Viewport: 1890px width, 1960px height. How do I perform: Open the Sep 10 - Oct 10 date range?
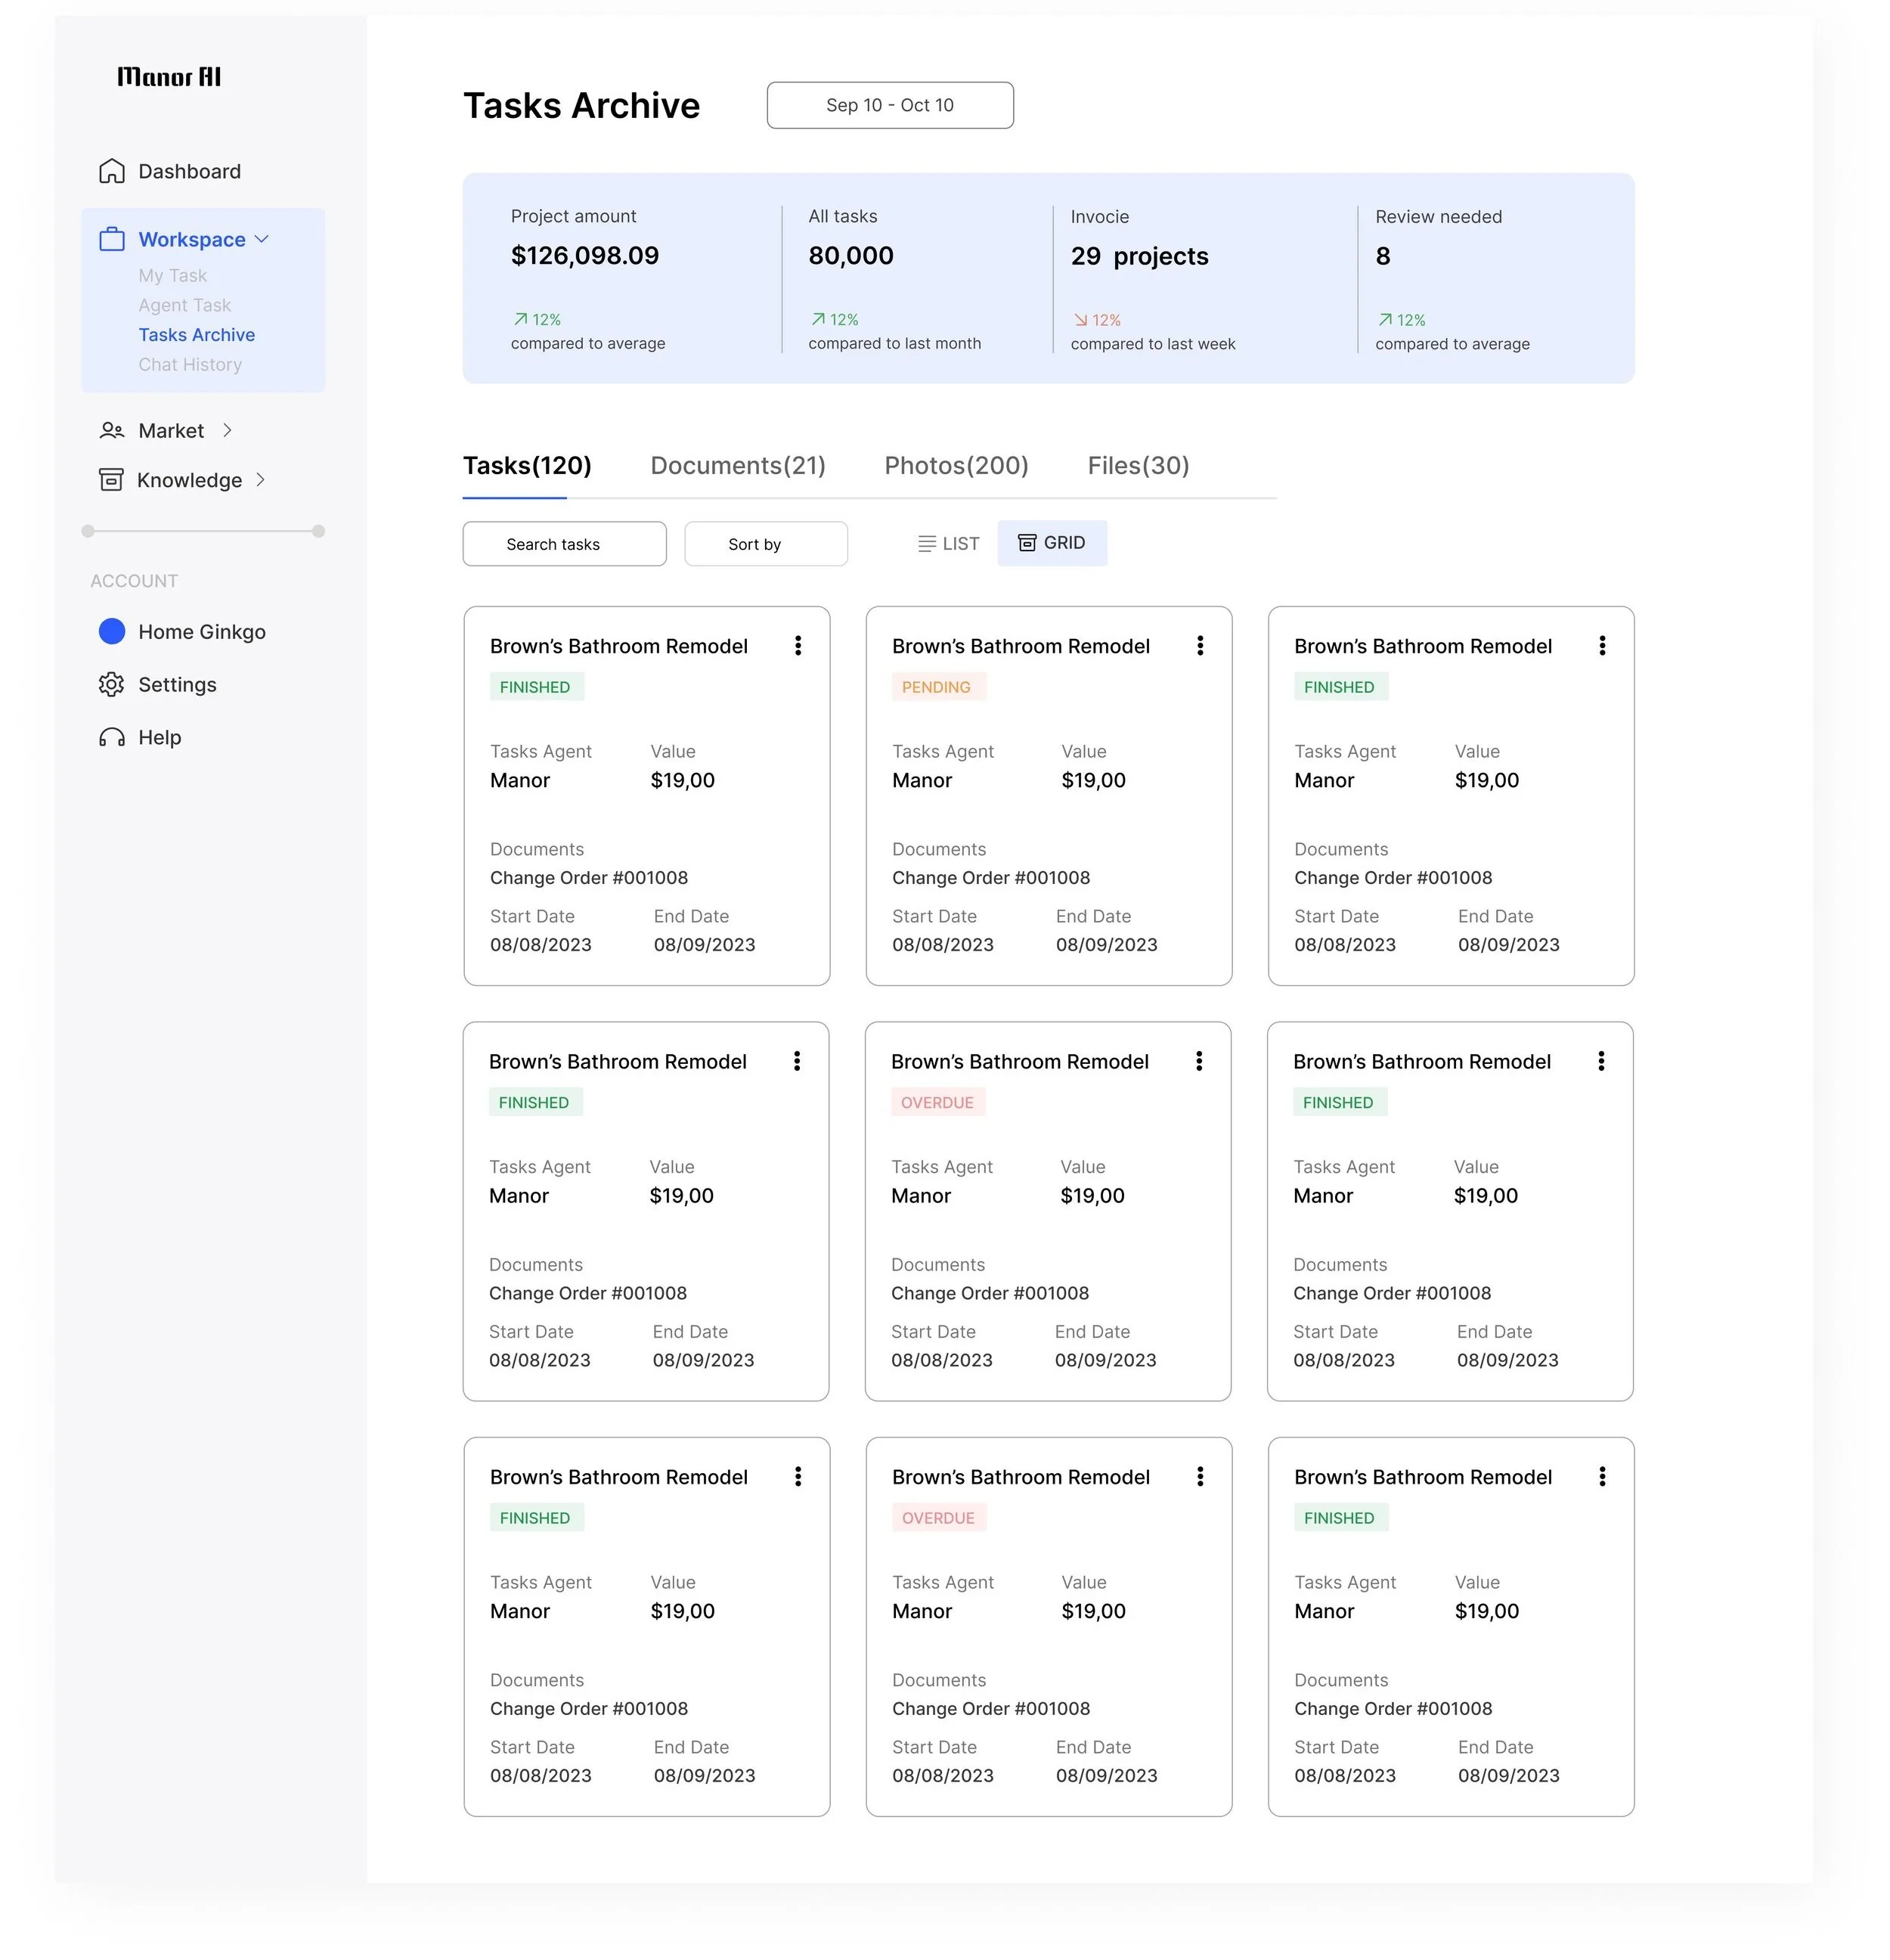coord(889,105)
